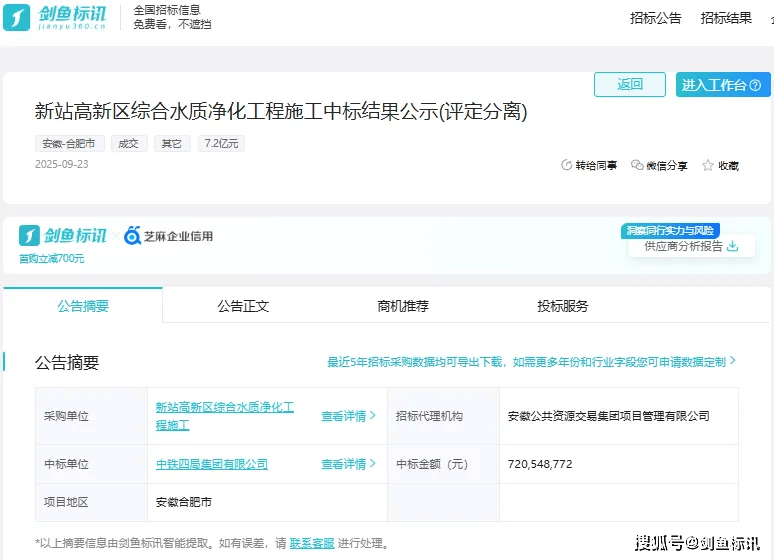
Task: Click the 联系客服 link
Action: (x=312, y=543)
